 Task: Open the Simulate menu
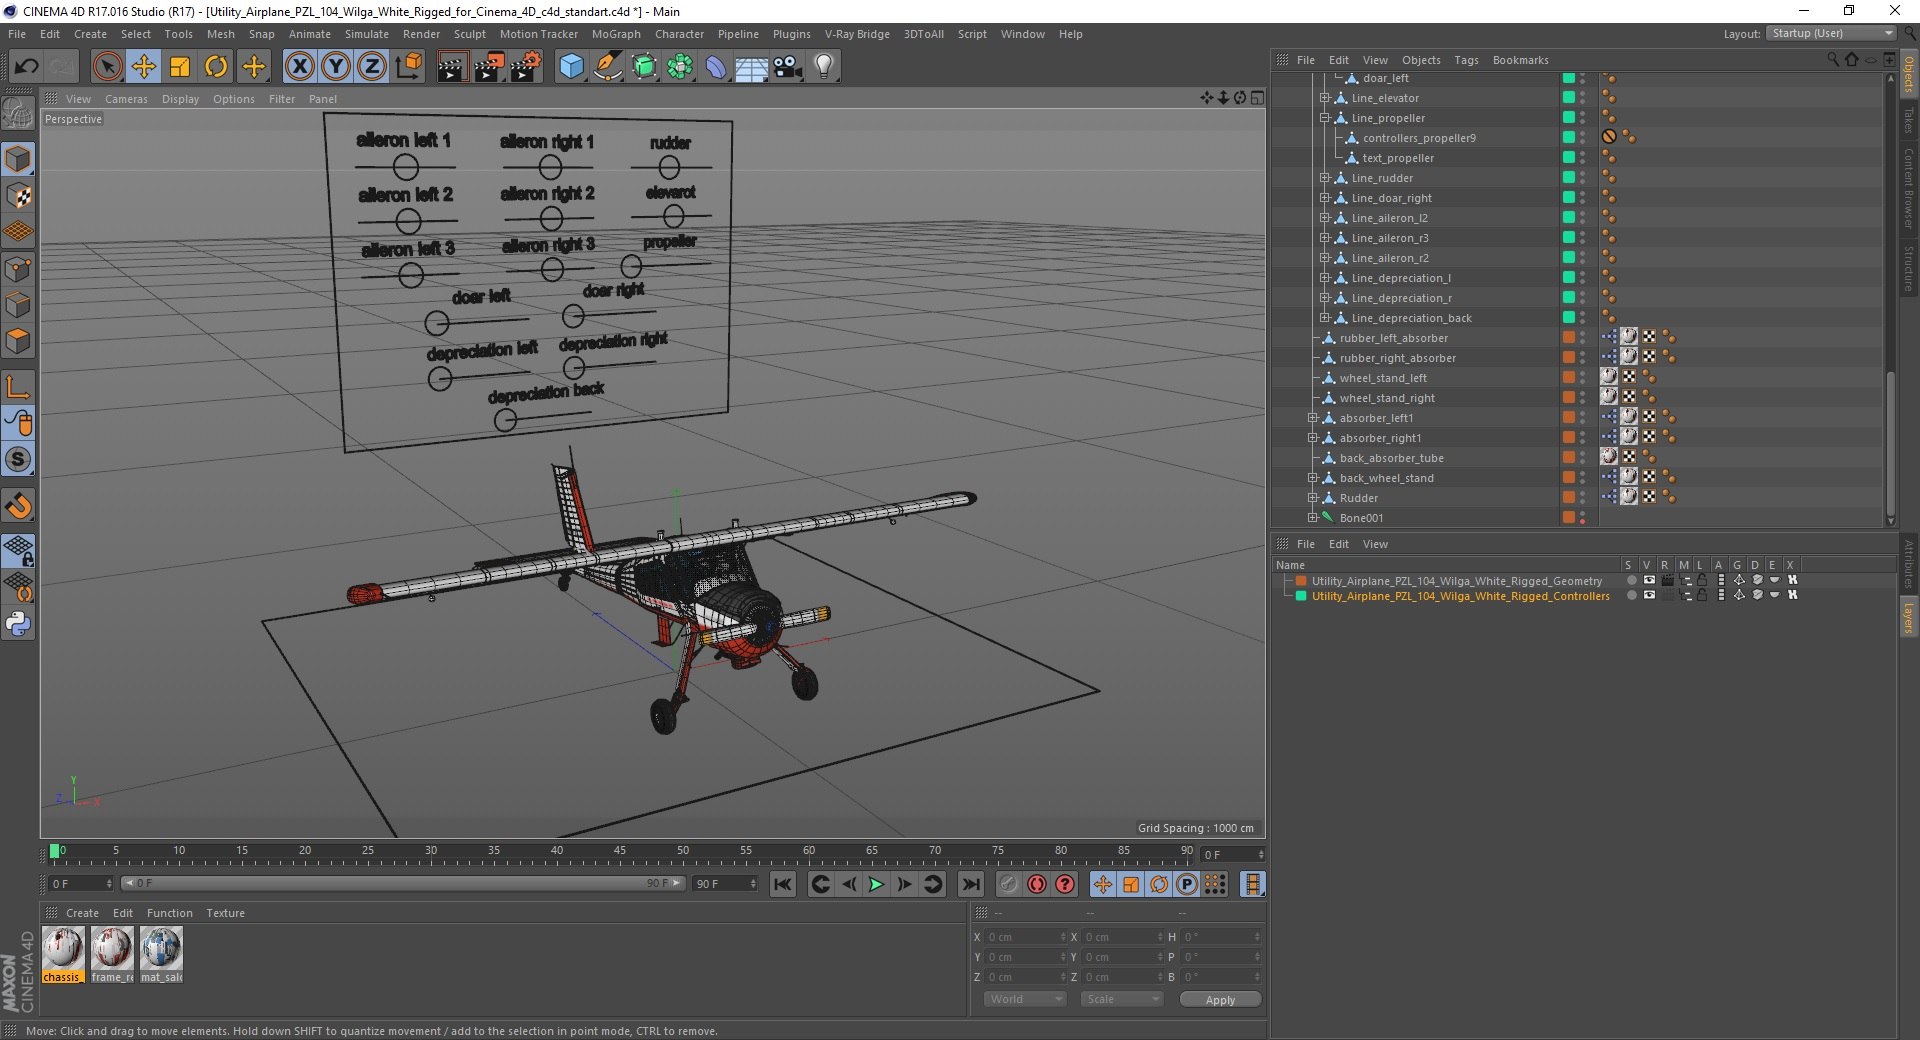[367, 34]
